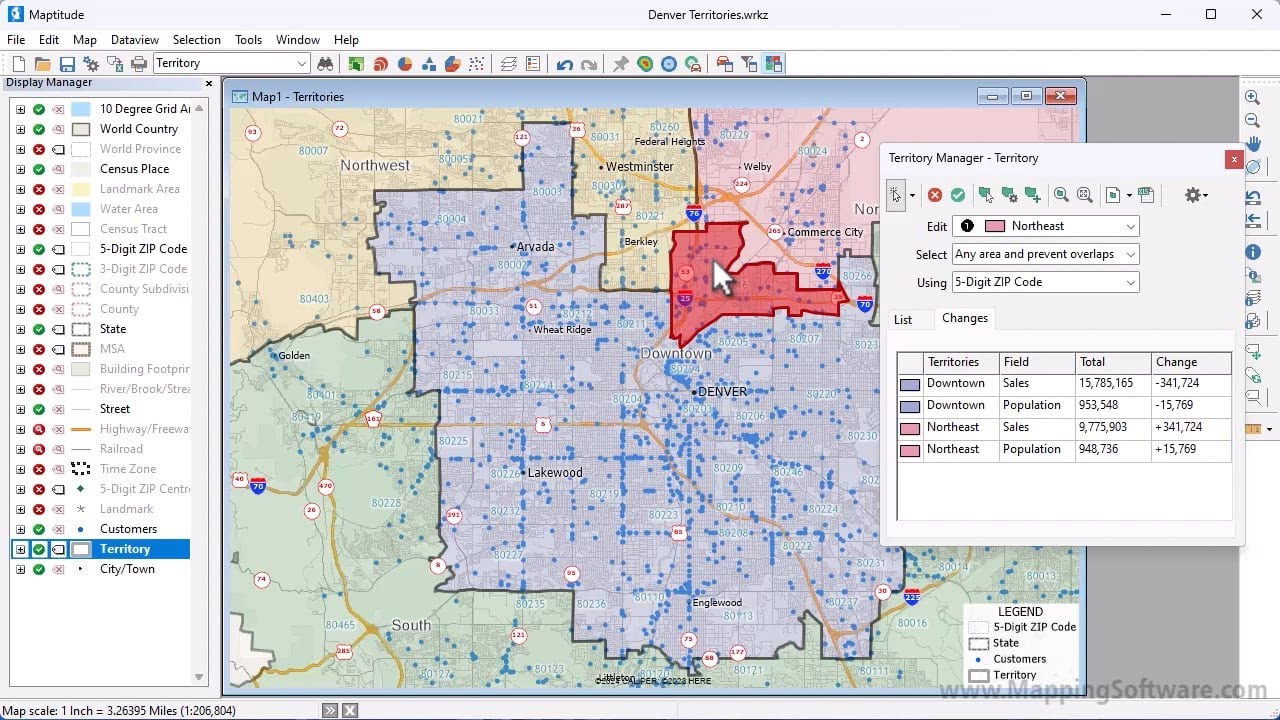Screen dimensions: 1280x720
Task: Toggle visibility of the State layer
Action: [39, 329]
